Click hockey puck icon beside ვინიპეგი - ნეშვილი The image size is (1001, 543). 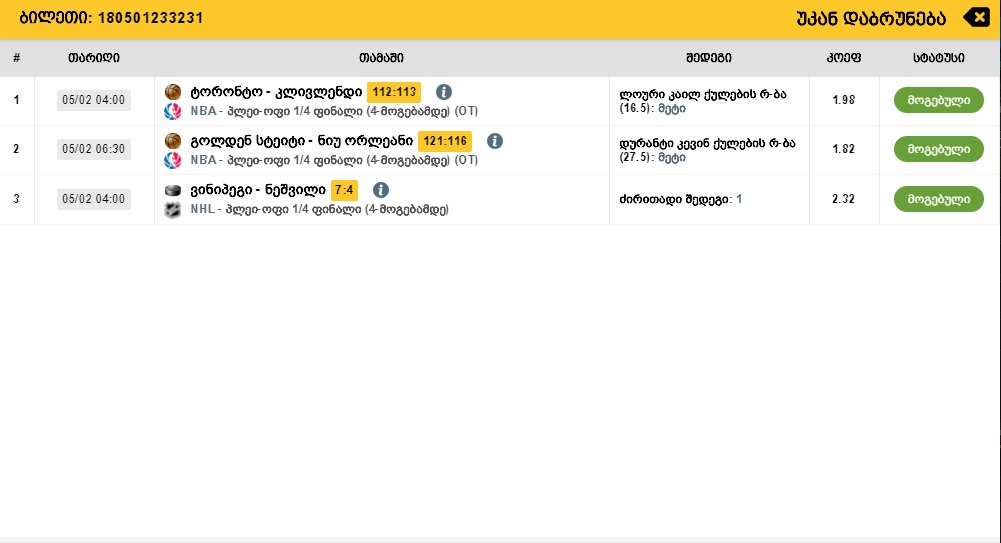click(x=173, y=190)
